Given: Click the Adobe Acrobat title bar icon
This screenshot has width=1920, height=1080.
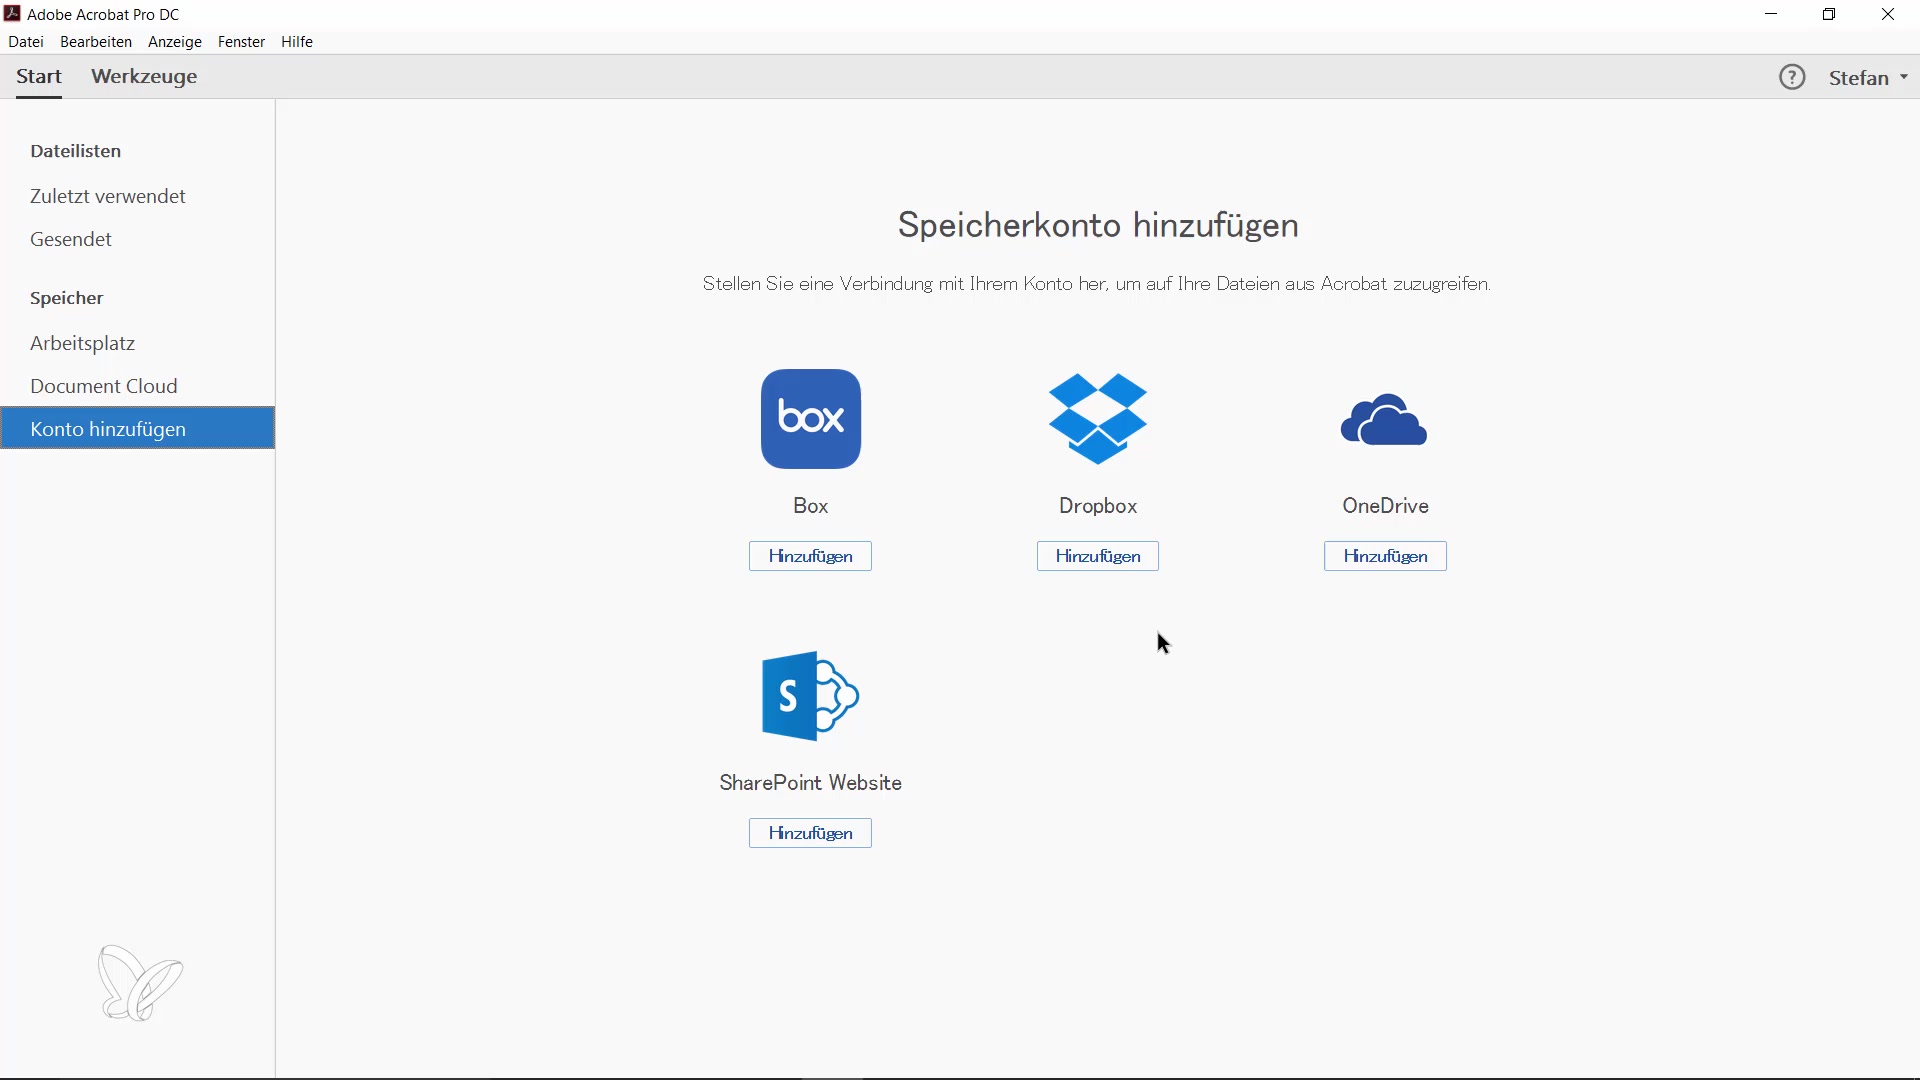Looking at the screenshot, I should tap(13, 14).
